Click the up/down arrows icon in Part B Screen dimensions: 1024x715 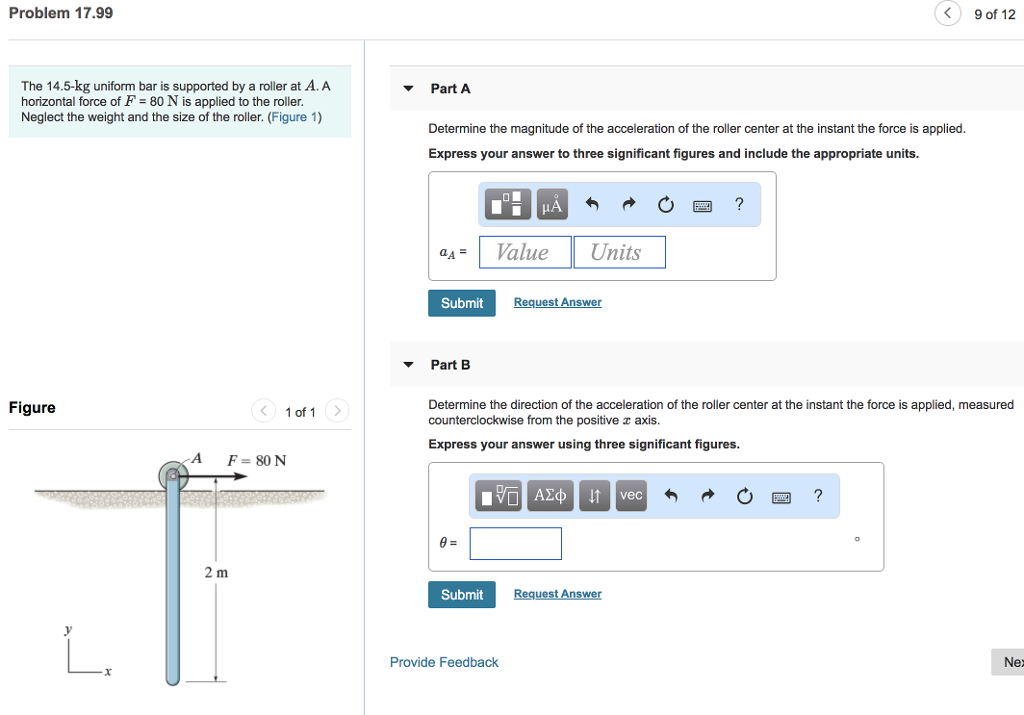point(594,495)
